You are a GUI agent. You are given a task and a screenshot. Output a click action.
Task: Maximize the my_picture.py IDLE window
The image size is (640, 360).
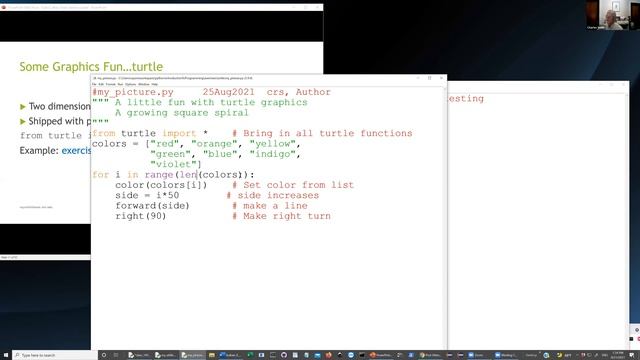coord(429,78)
